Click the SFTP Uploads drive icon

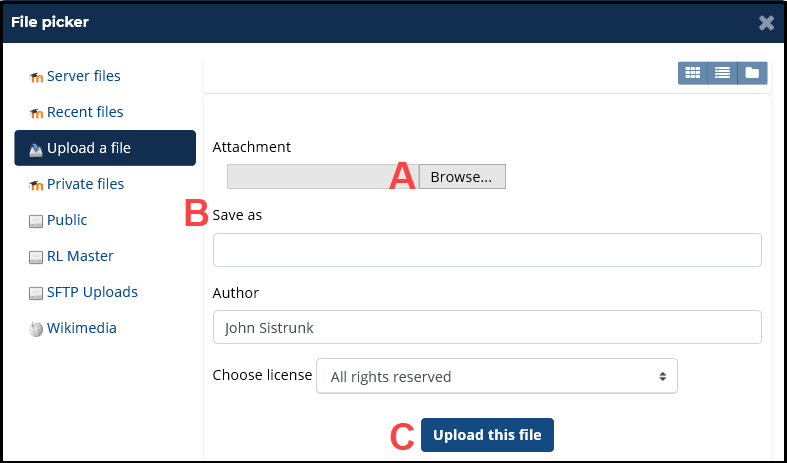click(x=36, y=293)
